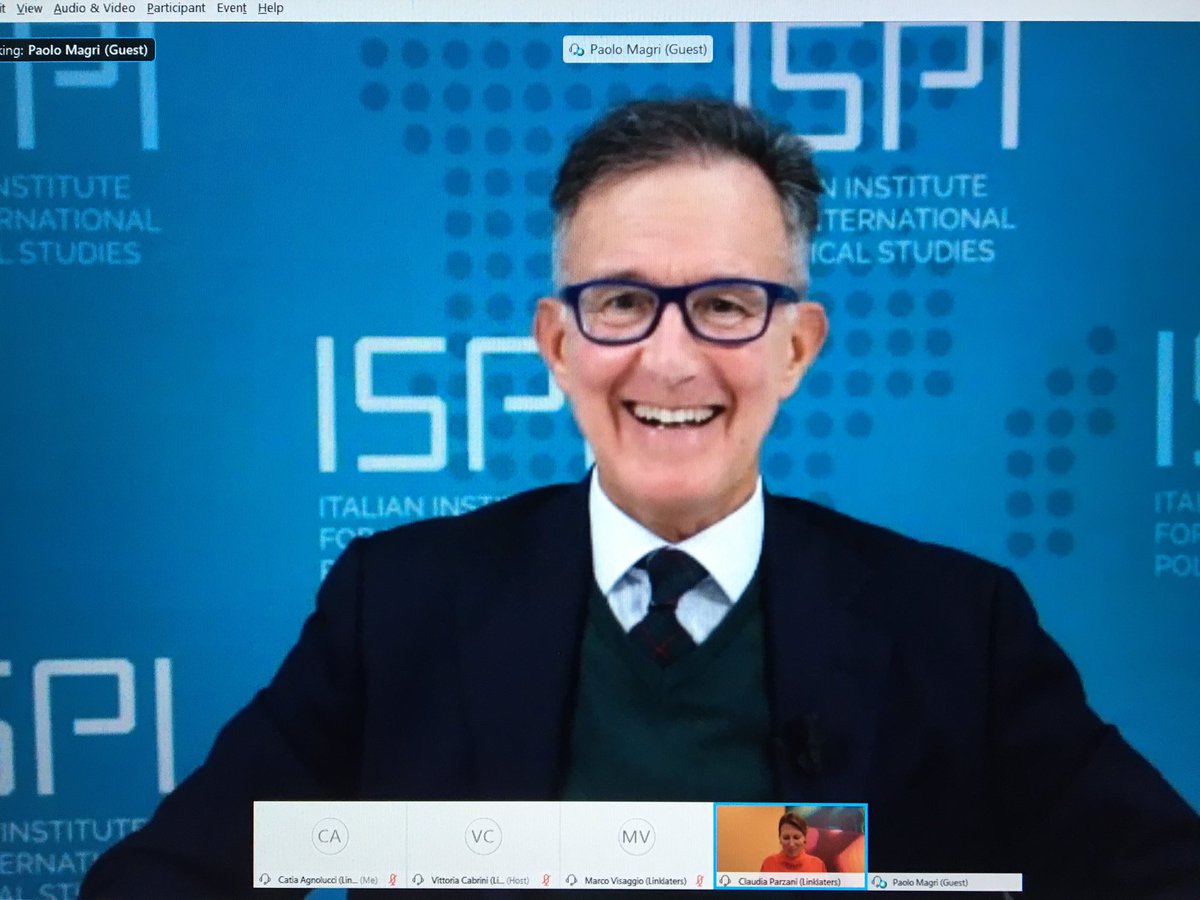1200x900 pixels.
Task: Open the View menu
Action: [29, 7]
